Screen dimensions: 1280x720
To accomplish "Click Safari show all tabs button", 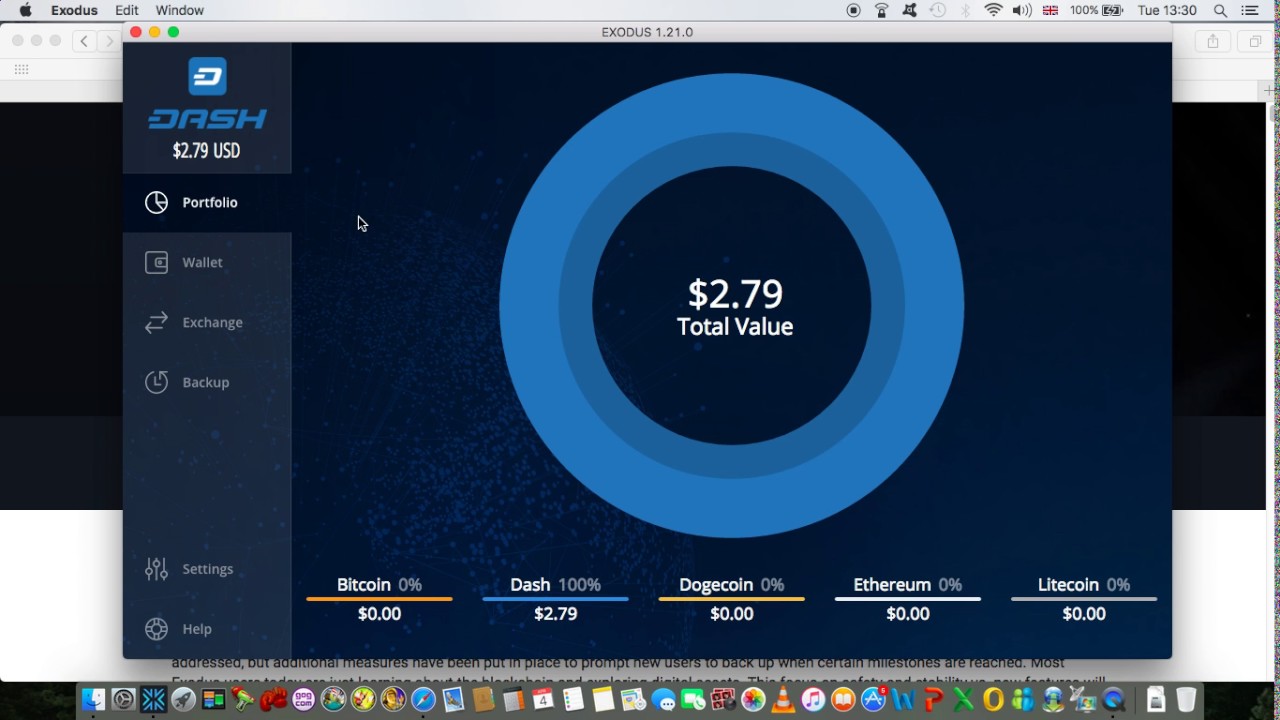I will tap(1255, 41).
